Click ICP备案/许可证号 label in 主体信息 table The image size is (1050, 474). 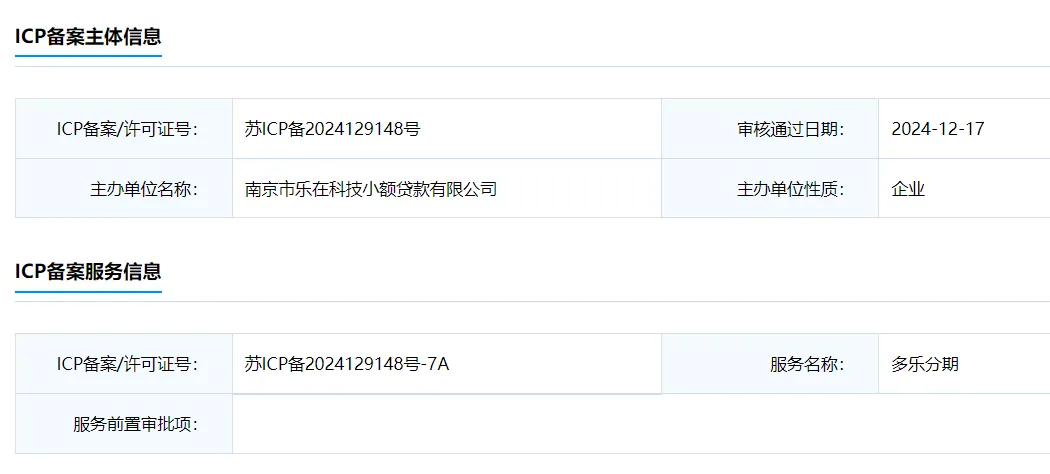[x=127, y=129]
